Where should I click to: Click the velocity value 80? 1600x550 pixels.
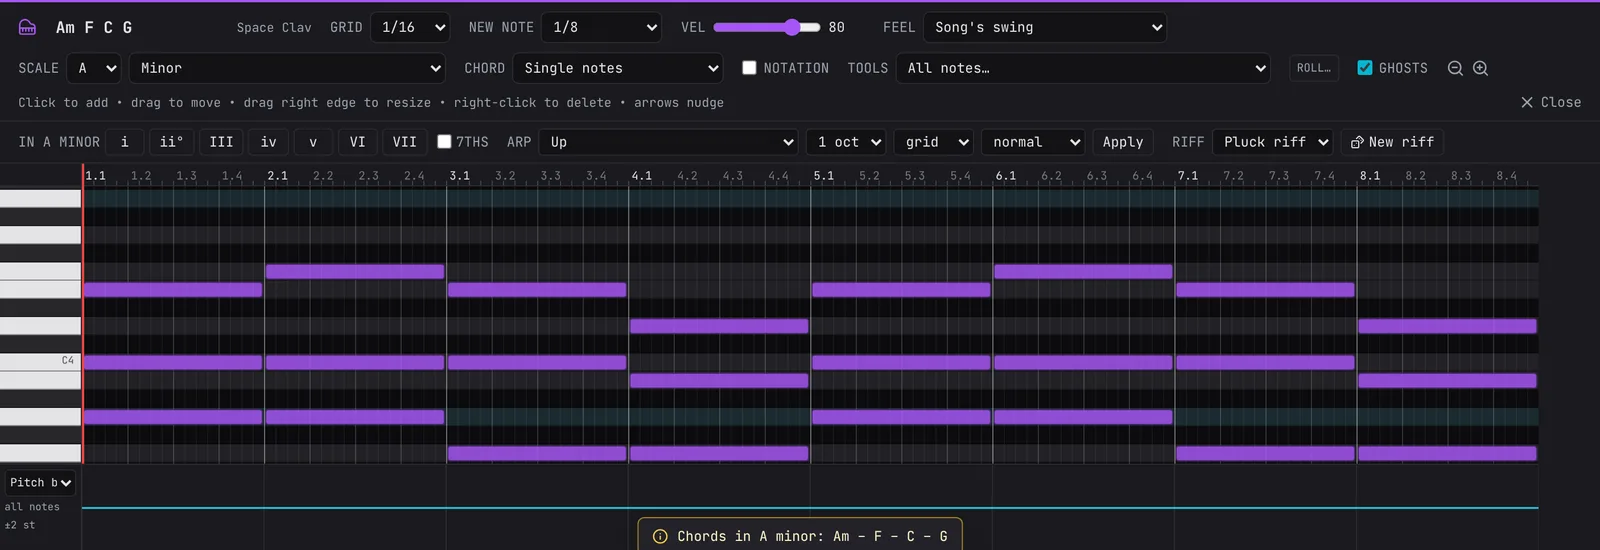point(837,27)
